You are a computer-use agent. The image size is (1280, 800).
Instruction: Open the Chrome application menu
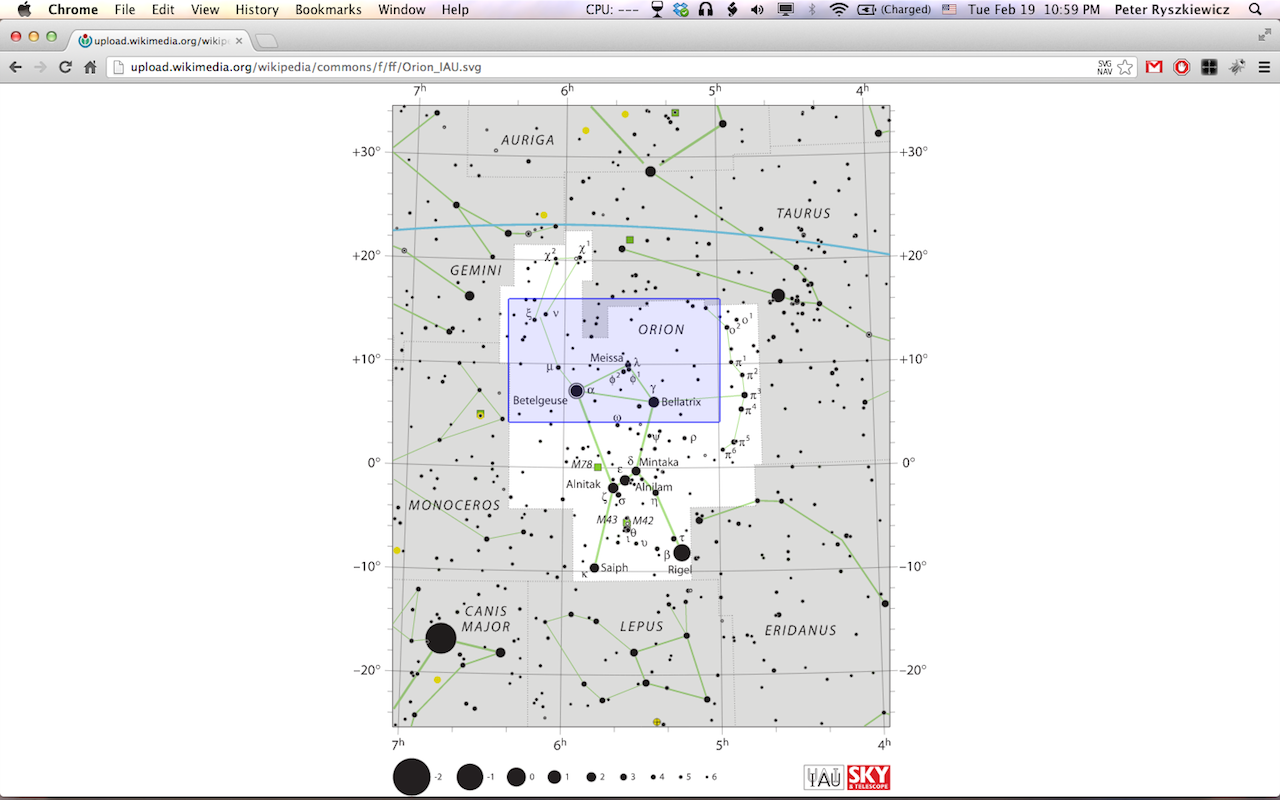[x=73, y=9]
